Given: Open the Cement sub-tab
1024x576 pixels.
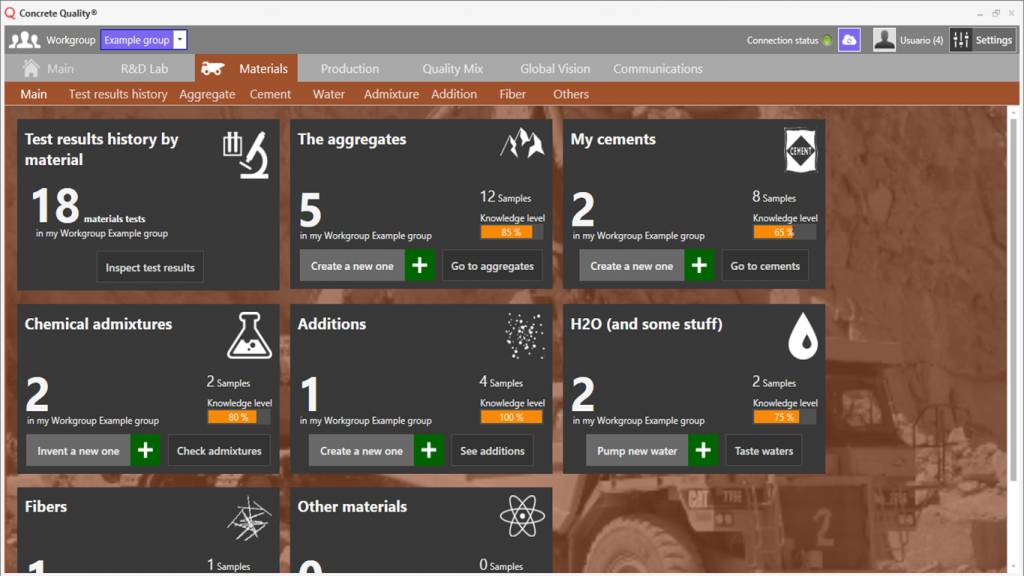Looking at the screenshot, I should pyautogui.click(x=270, y=93).
